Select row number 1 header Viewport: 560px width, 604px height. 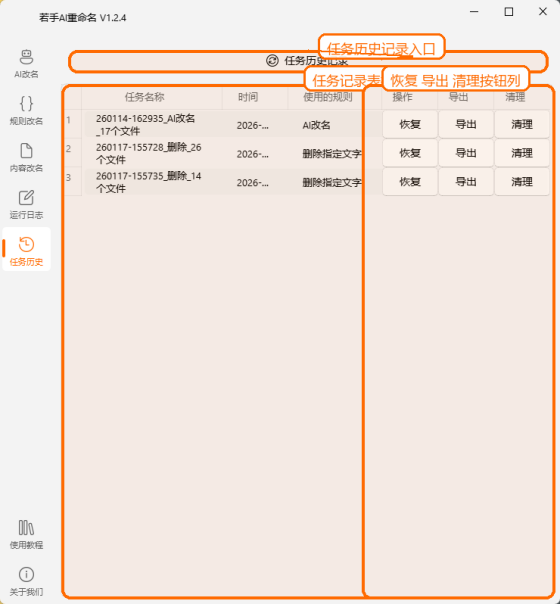tap(72, 124)
